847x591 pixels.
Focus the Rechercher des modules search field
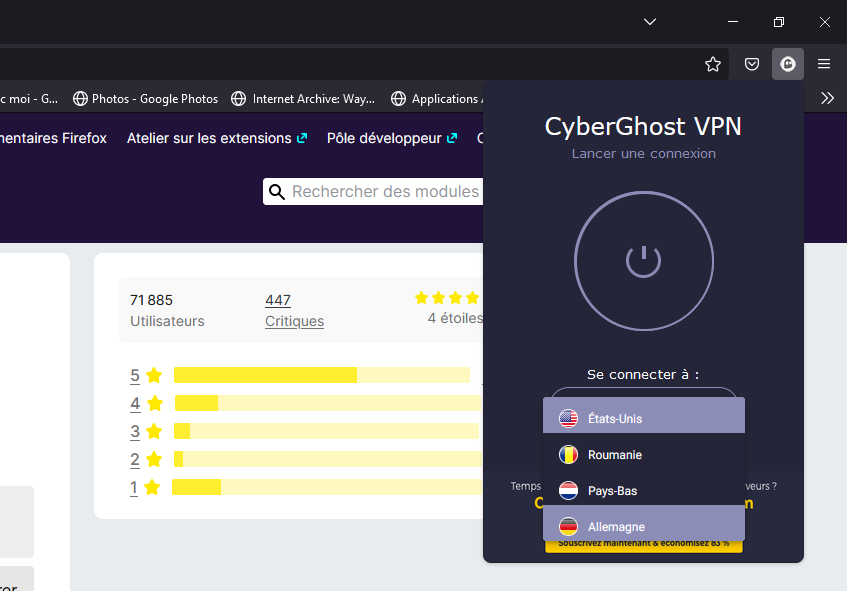pyautogui.click(x=373, y=192)
